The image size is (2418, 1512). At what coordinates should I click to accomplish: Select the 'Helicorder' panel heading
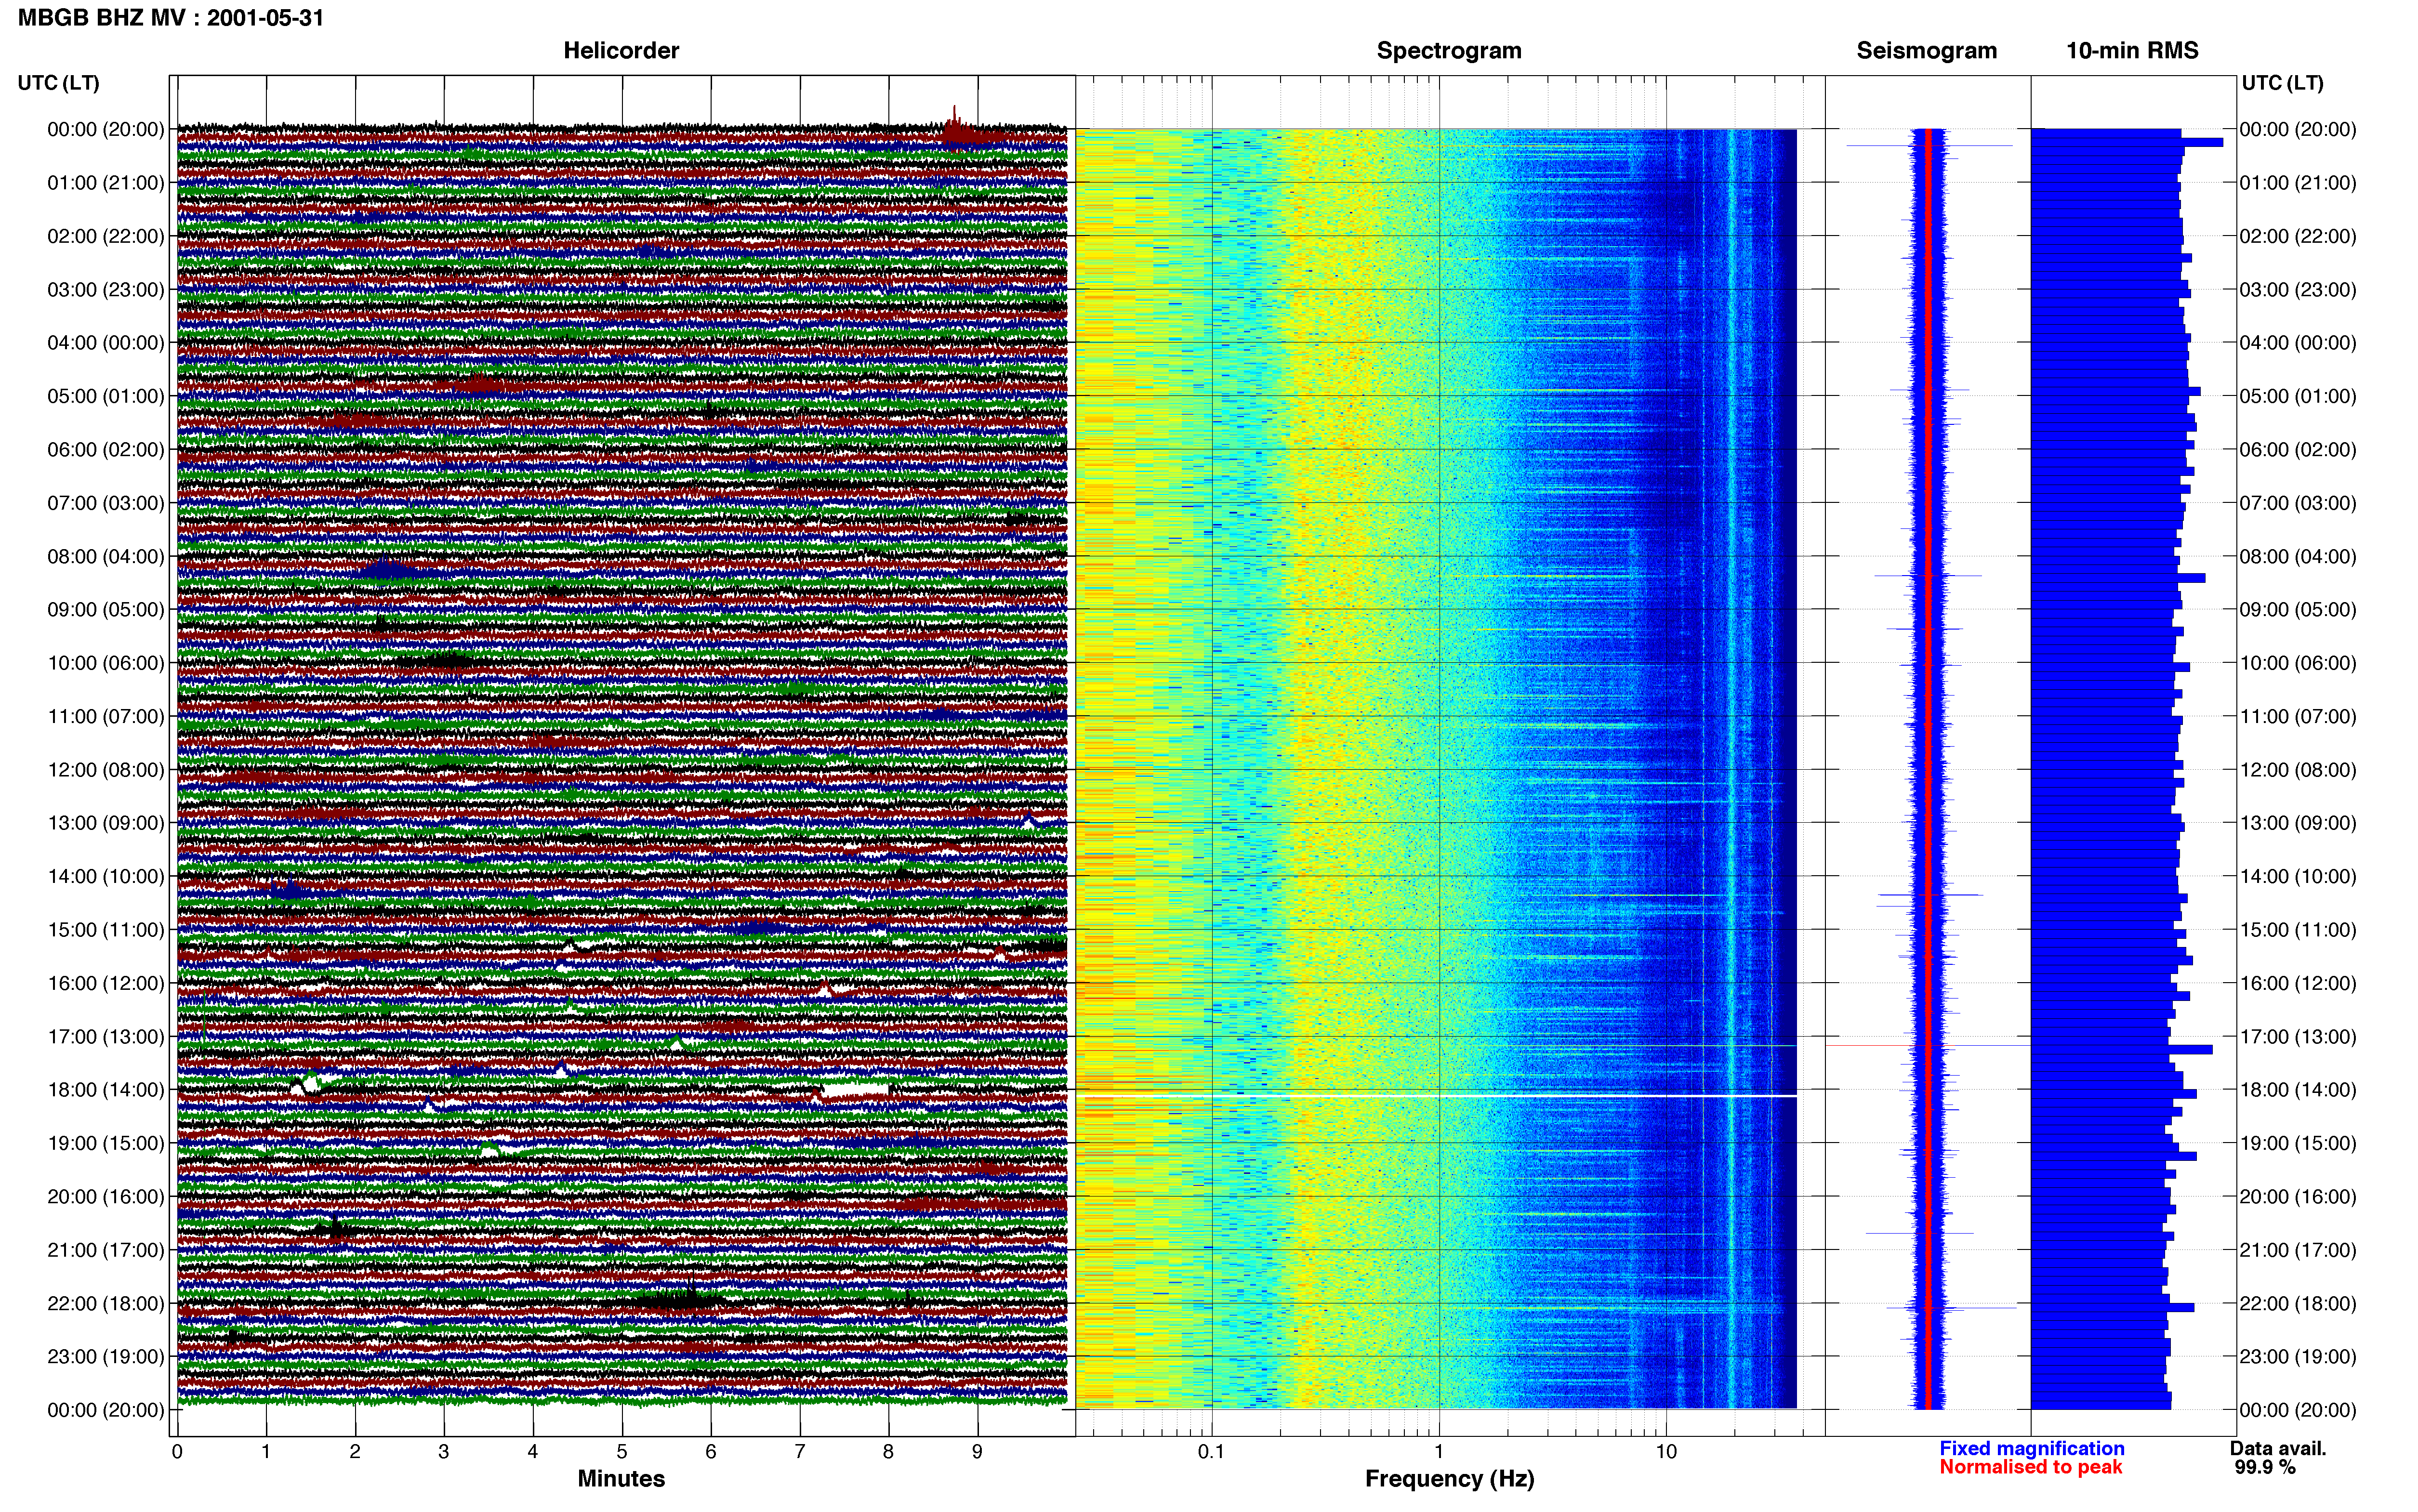pos(621,50)
